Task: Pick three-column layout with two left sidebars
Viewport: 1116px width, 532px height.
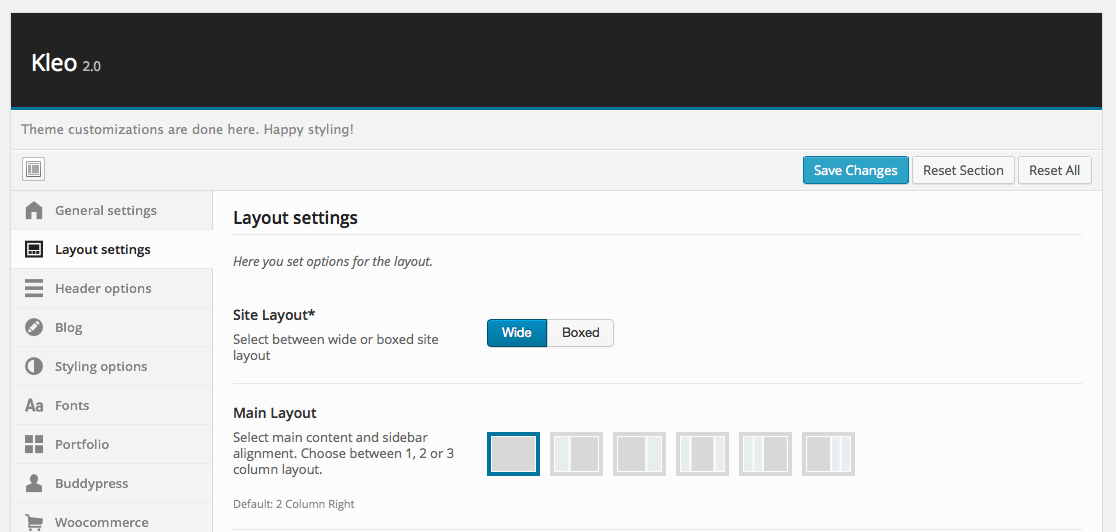Action: (x=765, y=454)
